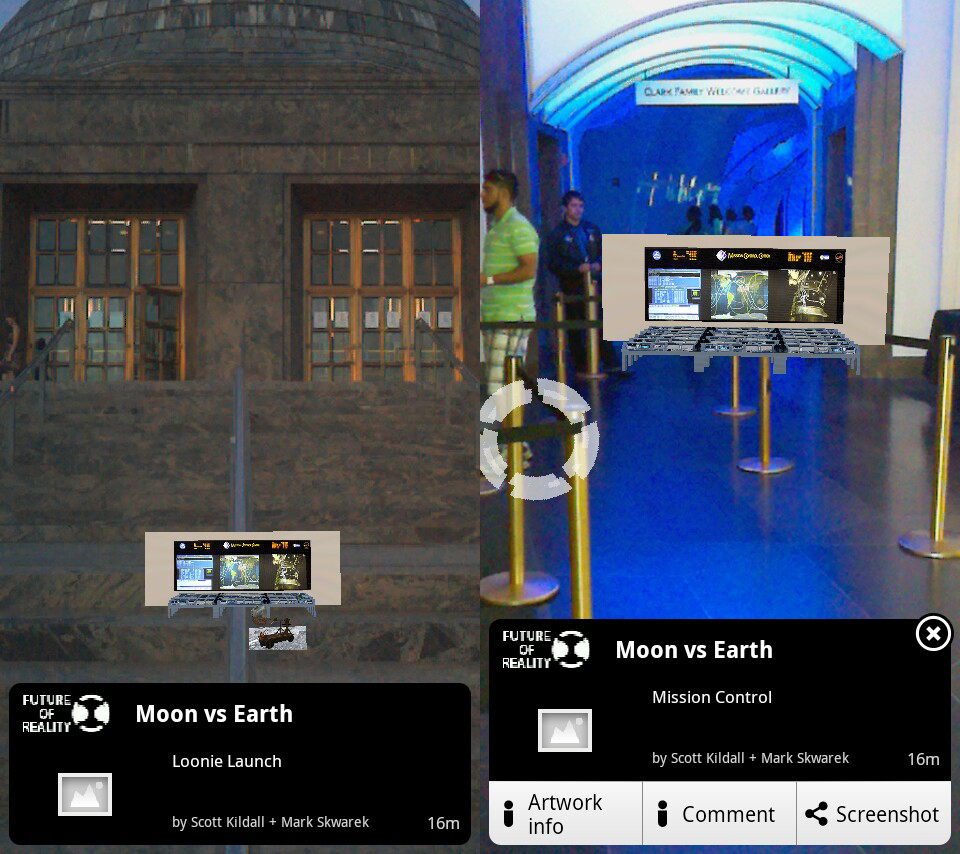The width and height of the screenshot is (960, 854).
Task: Select the Mission Control subtitle text
Action: tap(712, 697)
